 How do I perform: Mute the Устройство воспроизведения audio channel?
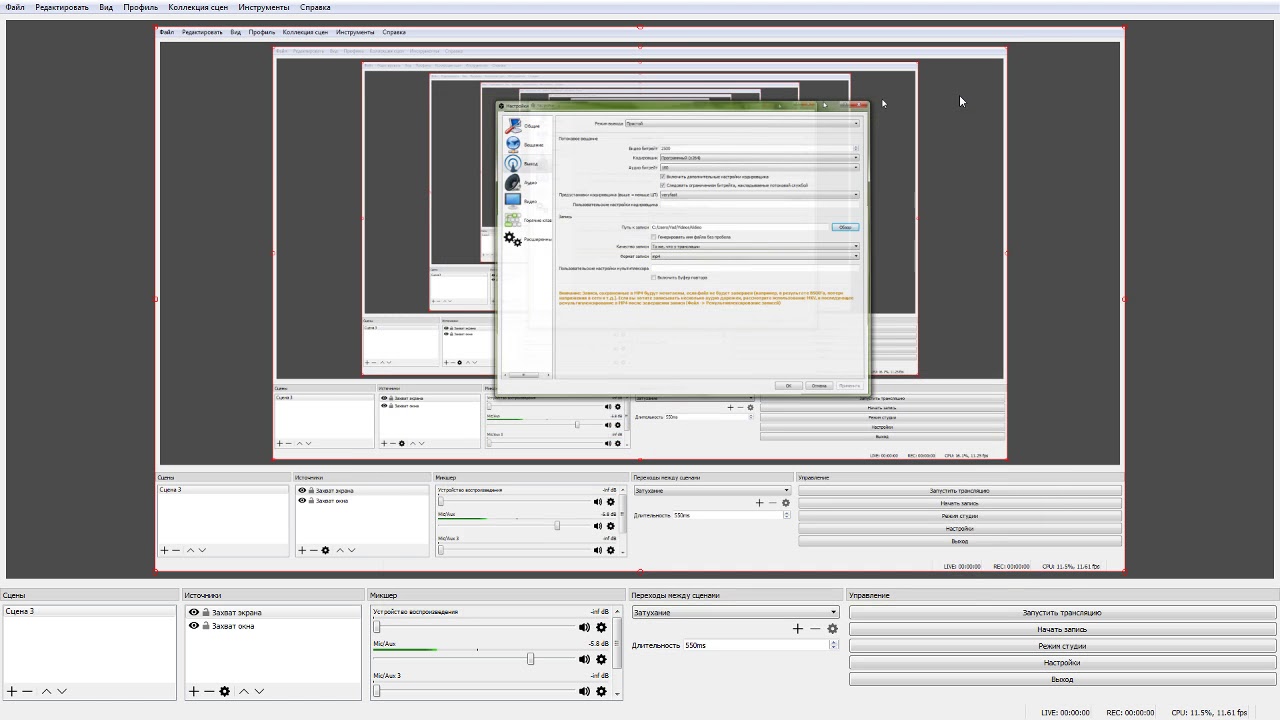(584, 627)
